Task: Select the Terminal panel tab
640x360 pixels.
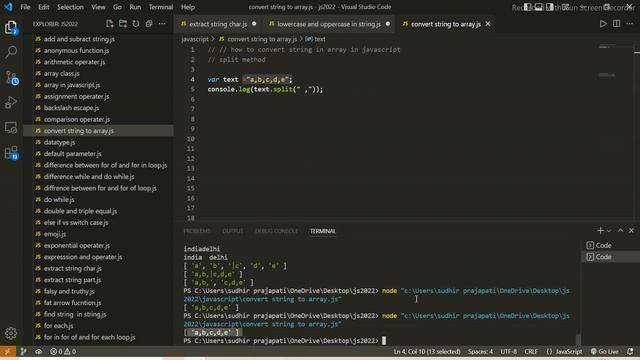Action: coord(322,231)
